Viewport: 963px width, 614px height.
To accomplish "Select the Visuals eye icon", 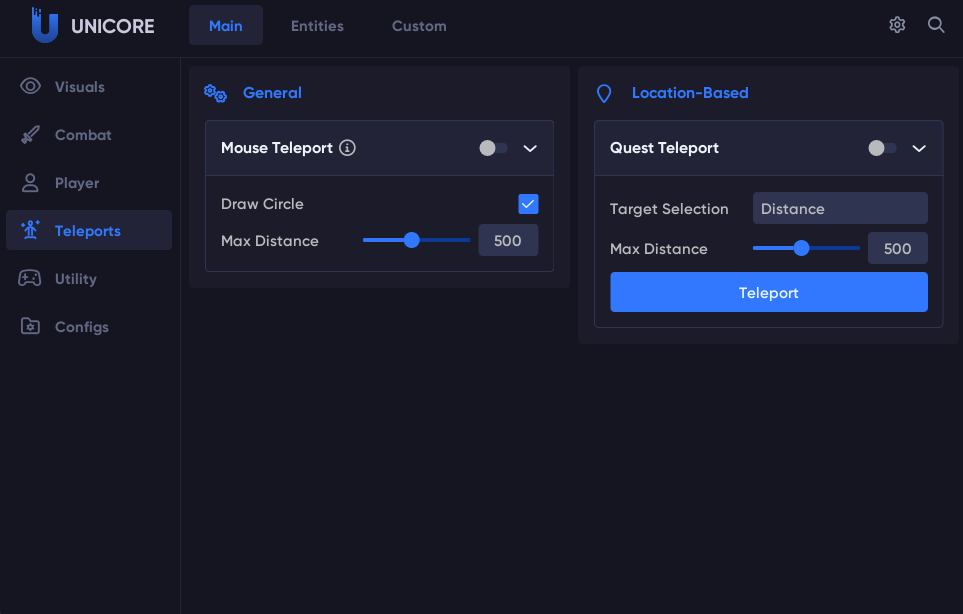I will (x=30, y=86).
